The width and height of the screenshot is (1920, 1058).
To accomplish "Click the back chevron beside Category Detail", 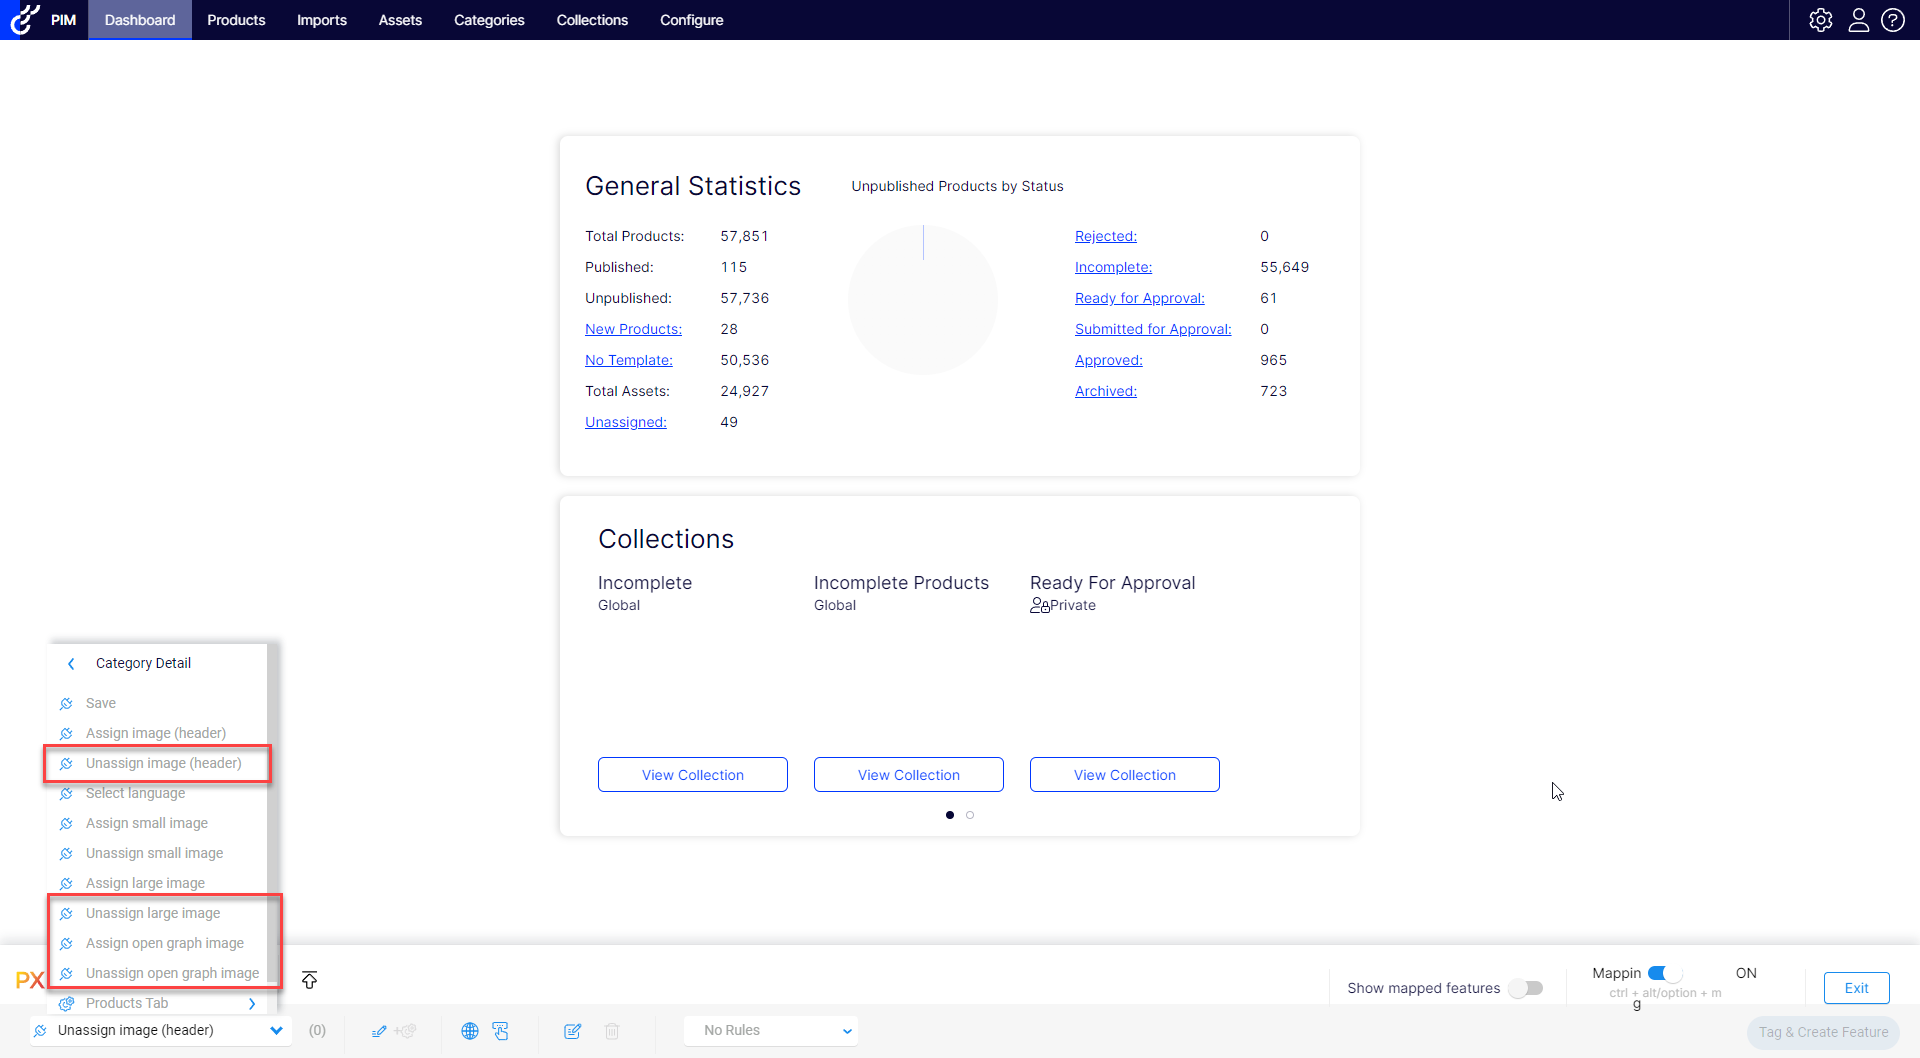I will (71, 664).
